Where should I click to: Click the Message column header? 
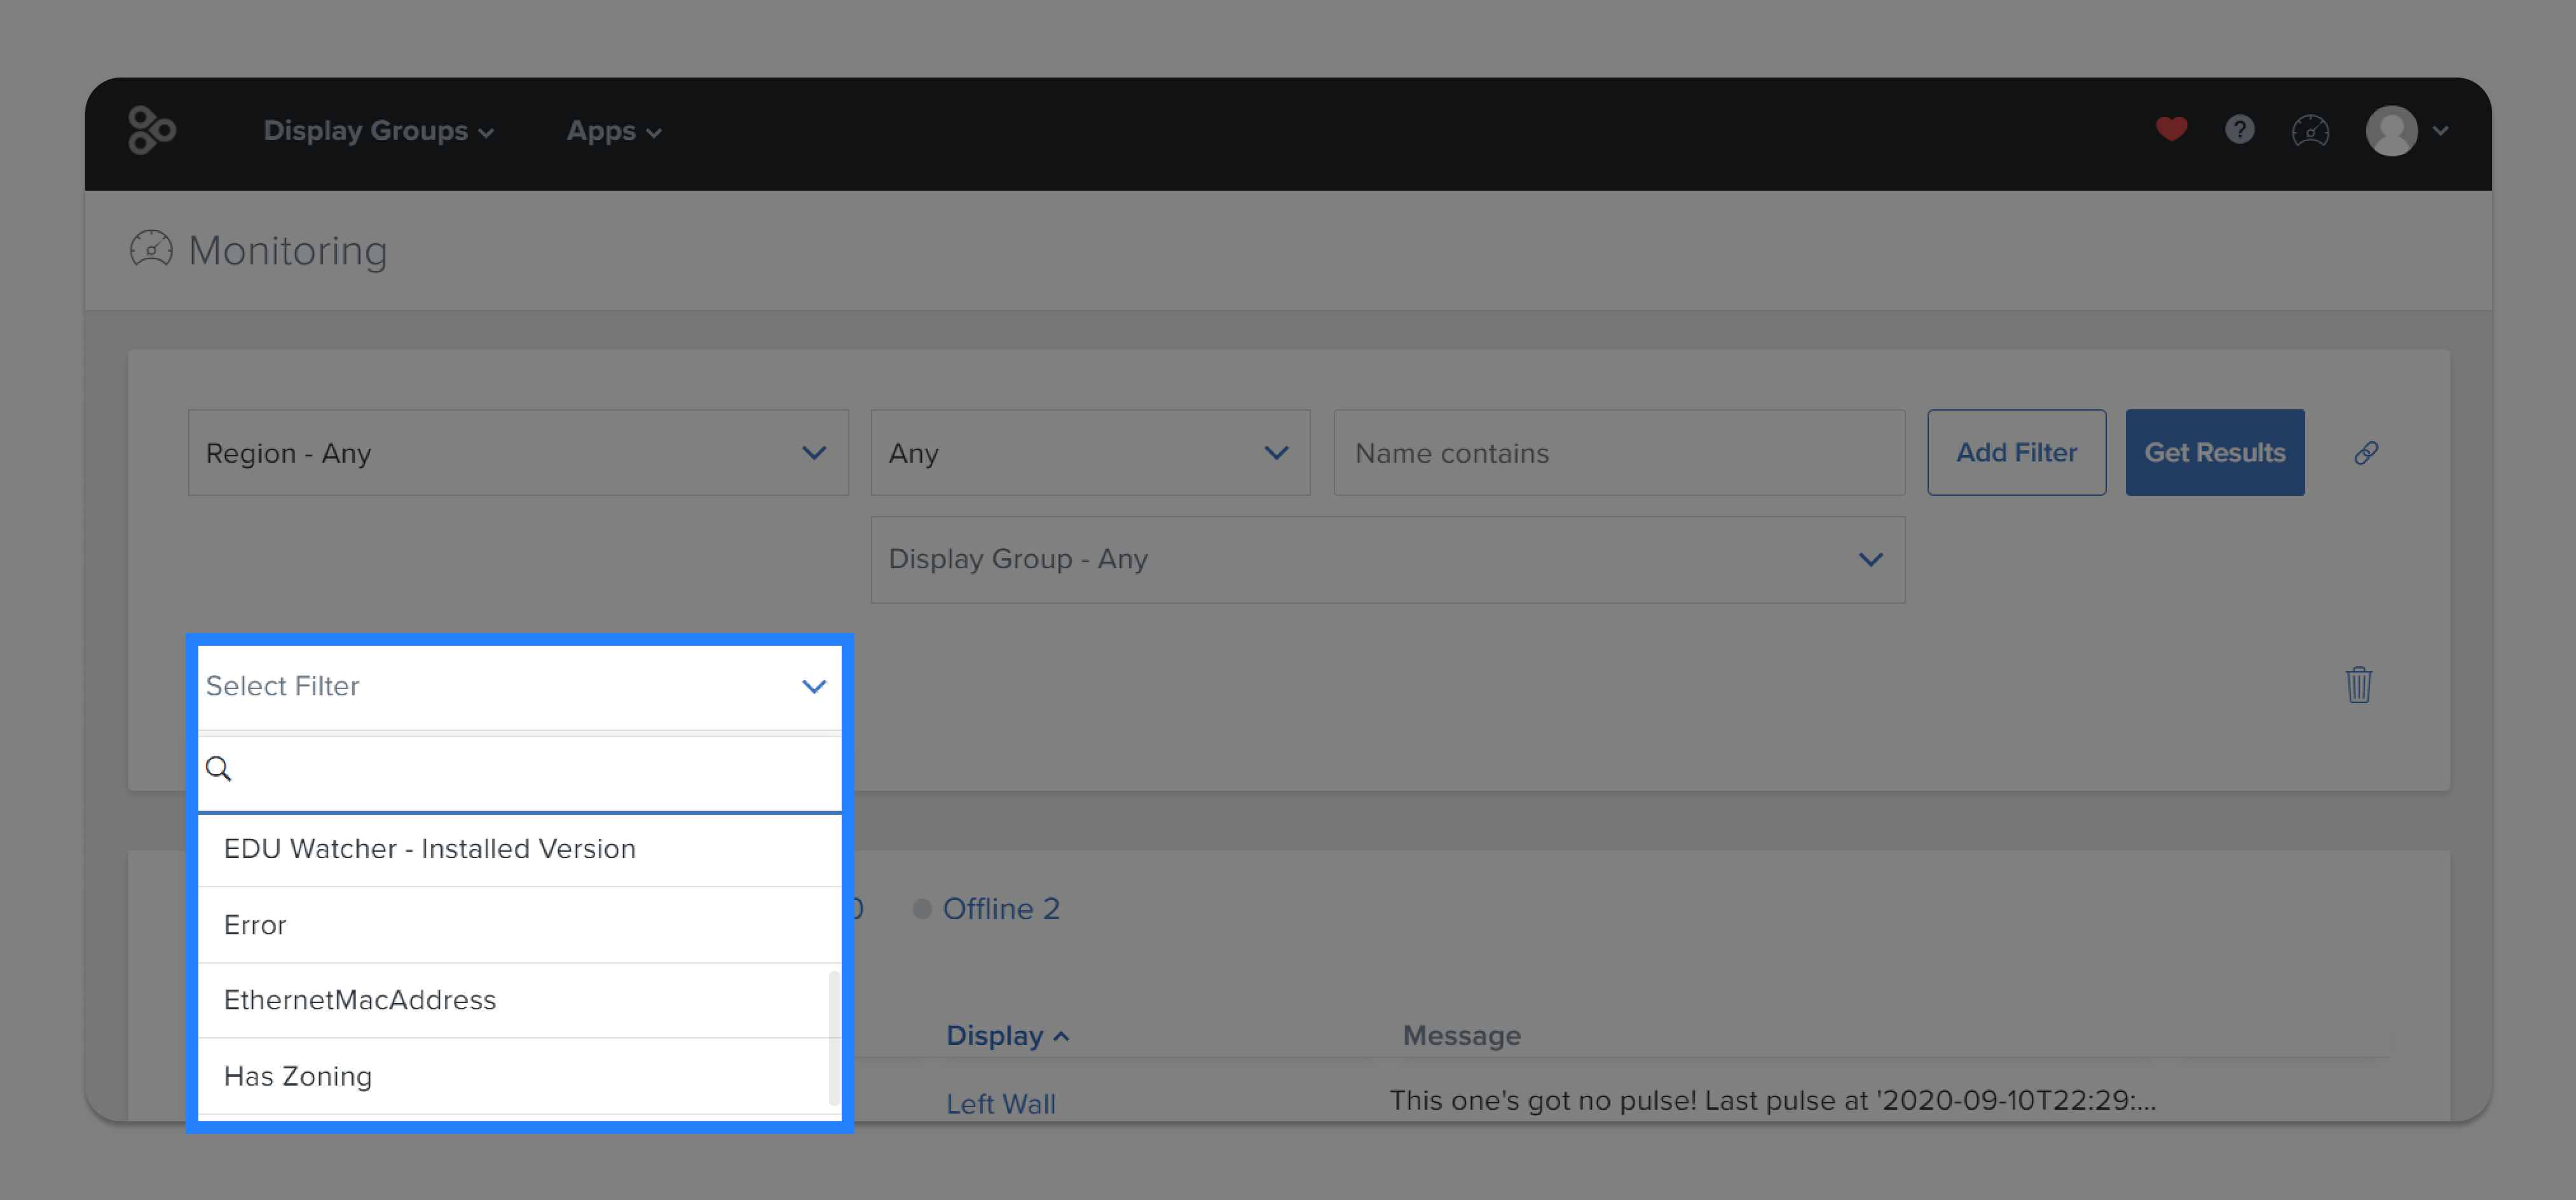pos(1461,1036)
